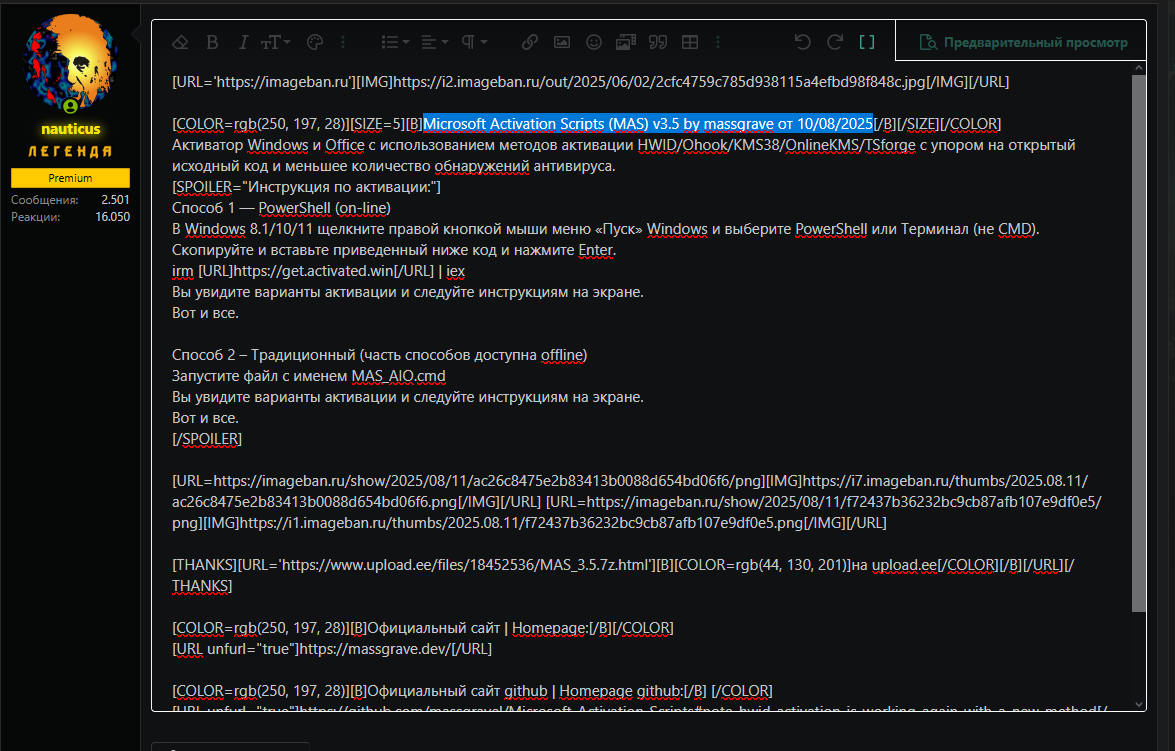
Task: Show more text formatting options after the palette
Action: tap(343, 43)
